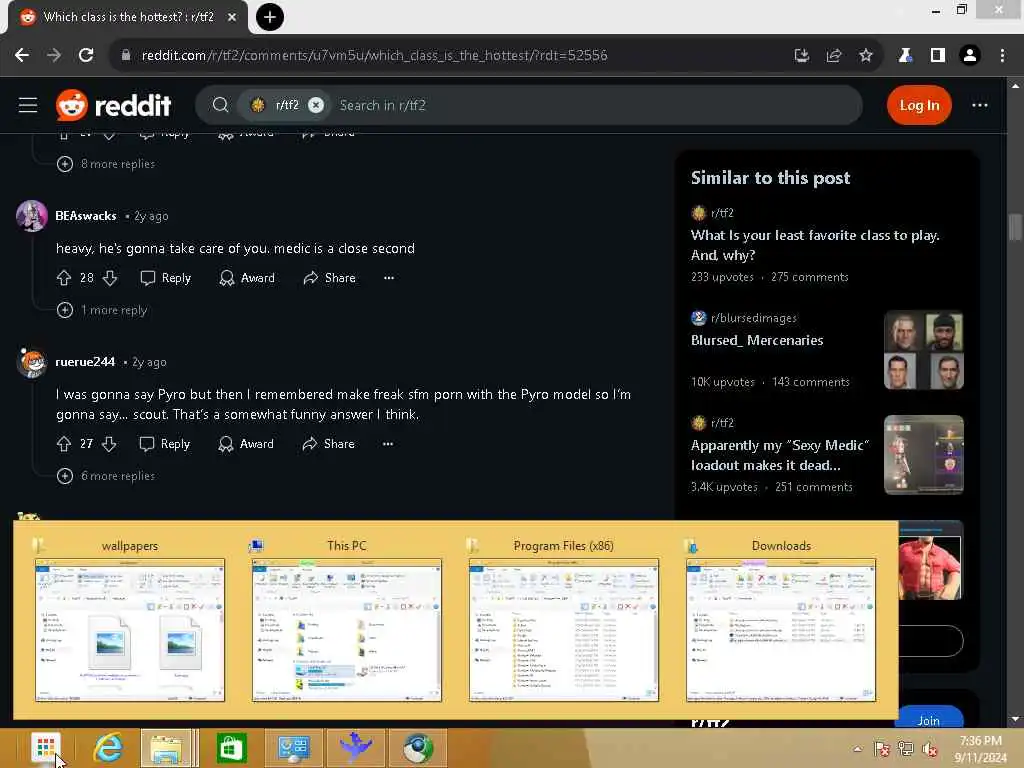1024x768 pixels.
Task: Switch to the Chrome taskbar icon
Action: tap(418, 748)
